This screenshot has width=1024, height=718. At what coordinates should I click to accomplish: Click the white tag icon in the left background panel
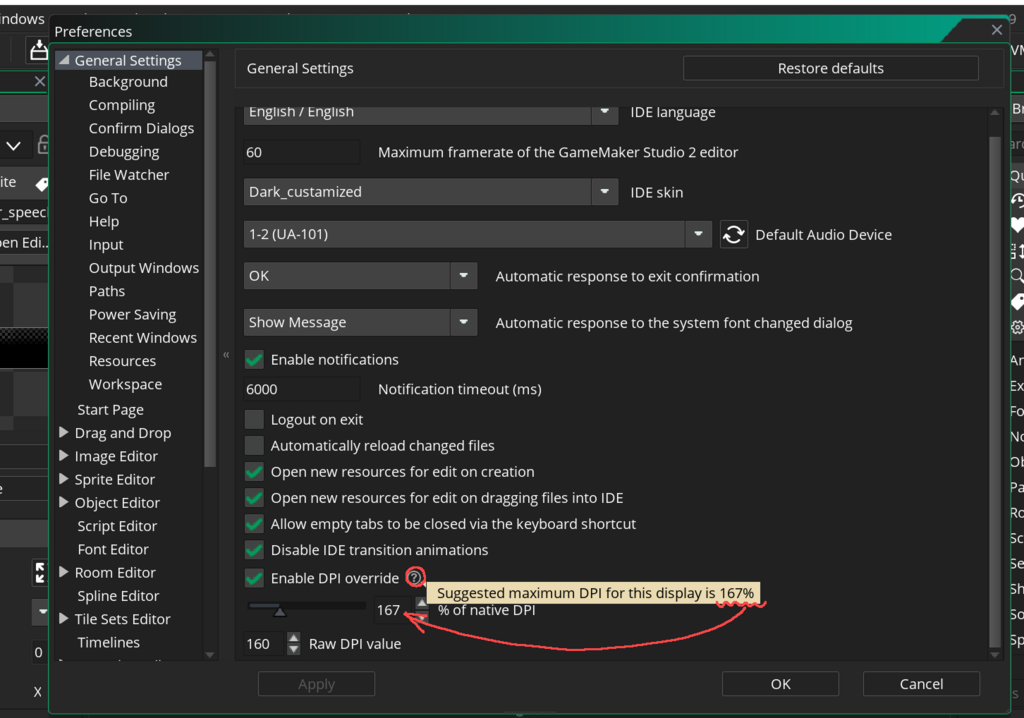[x=42, y=184]
